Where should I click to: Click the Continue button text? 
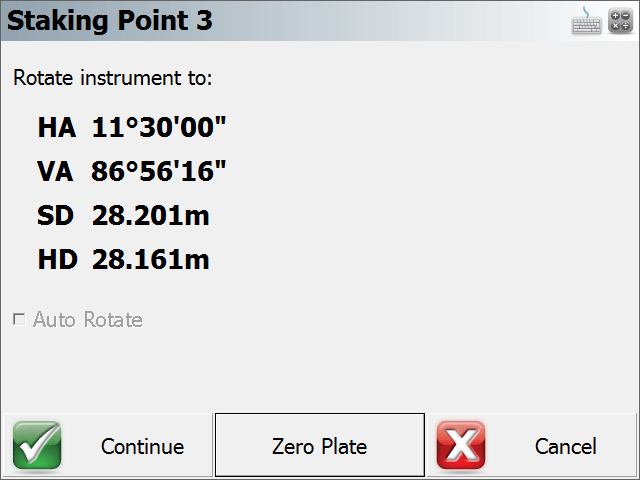click(x=142, y=447)
